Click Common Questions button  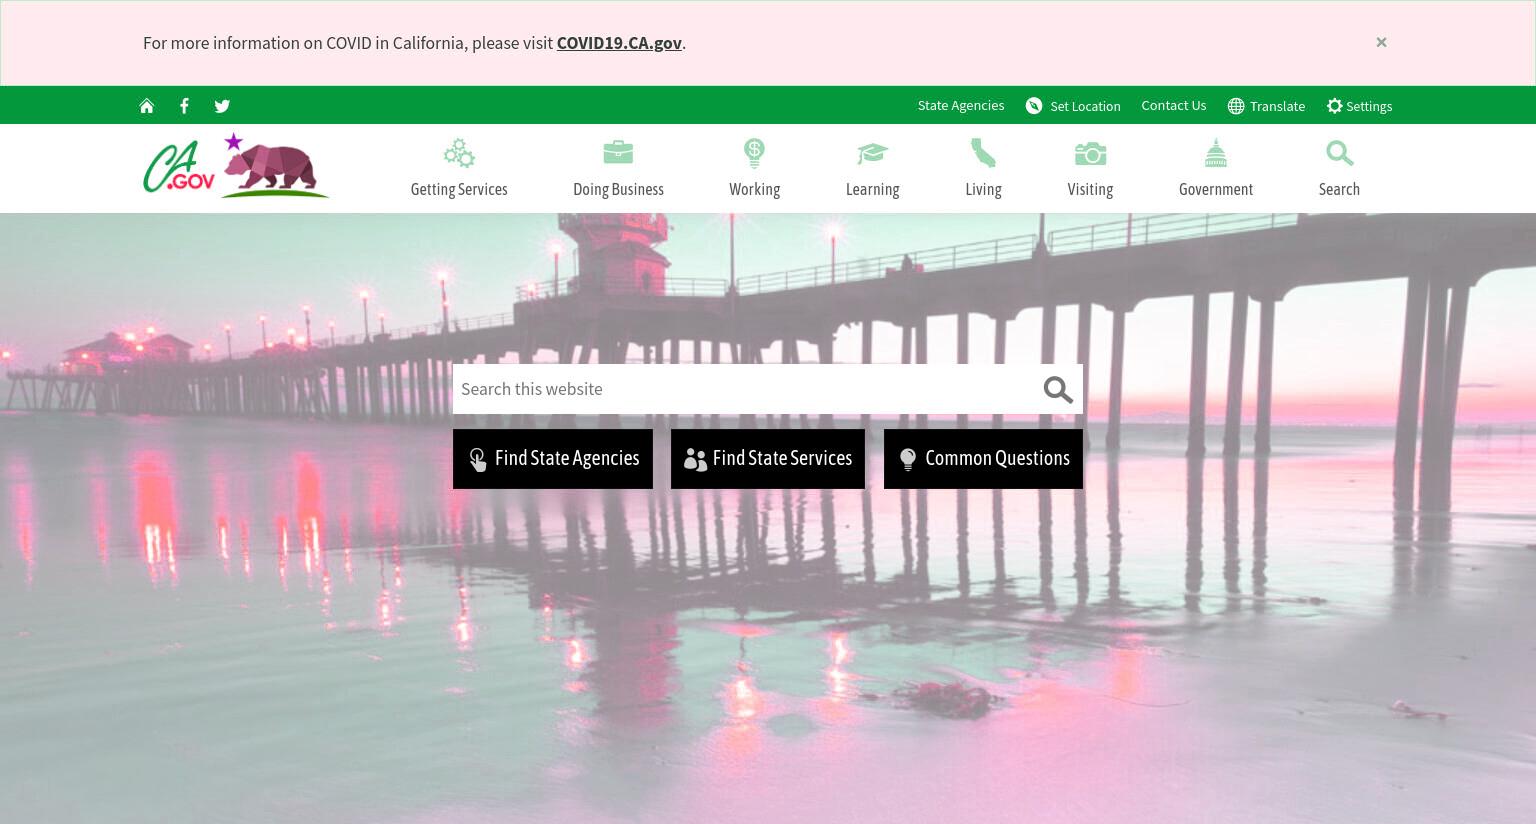(x=983, y=459)
